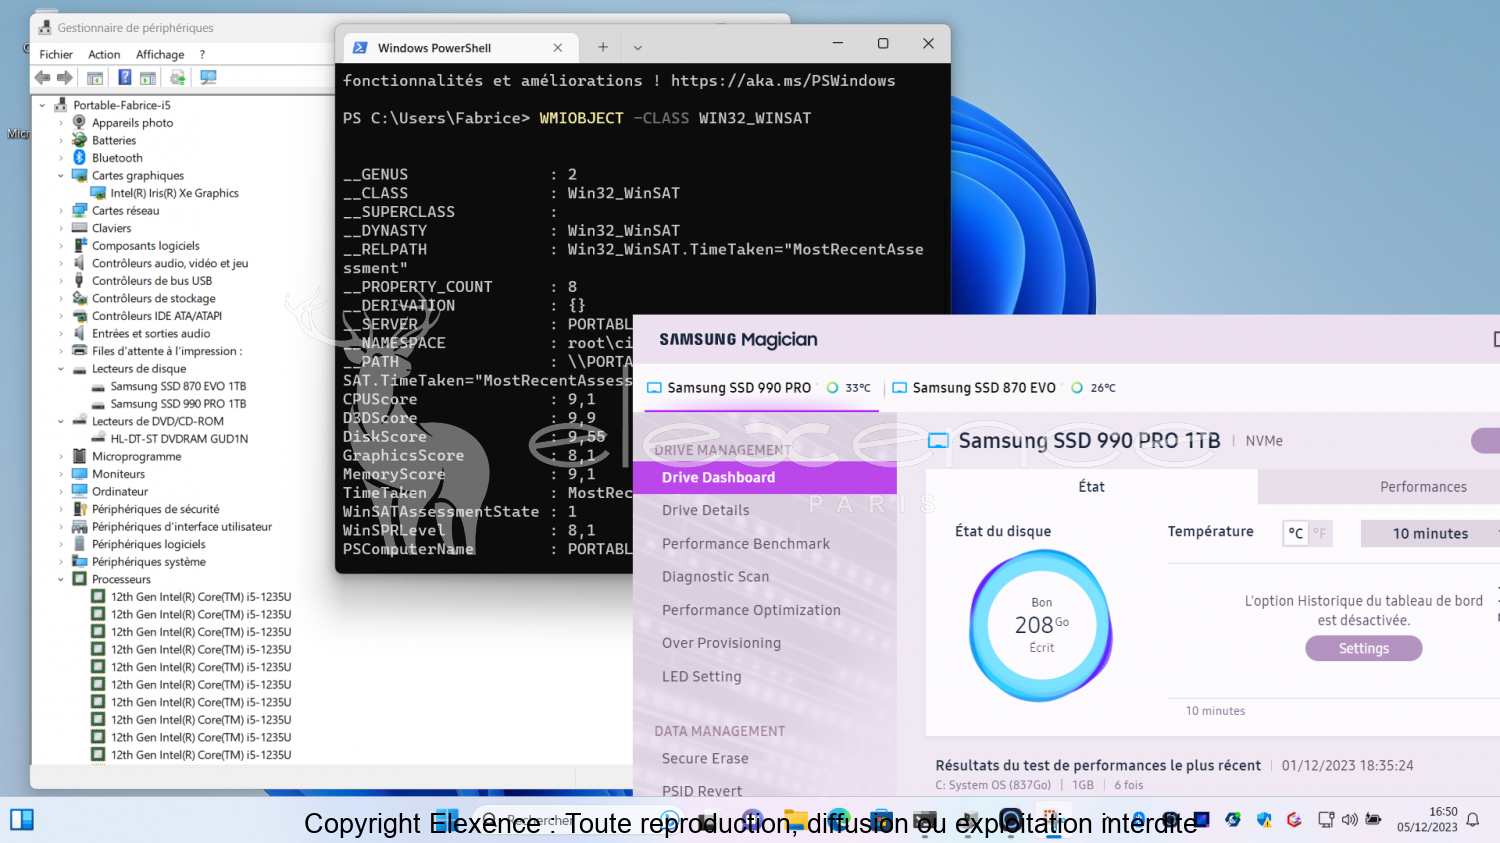Select Intel(R) Iris(R) Xe Graphics device
The image size is (1500, 843).
pyautogui.click(x=174, y=193)
